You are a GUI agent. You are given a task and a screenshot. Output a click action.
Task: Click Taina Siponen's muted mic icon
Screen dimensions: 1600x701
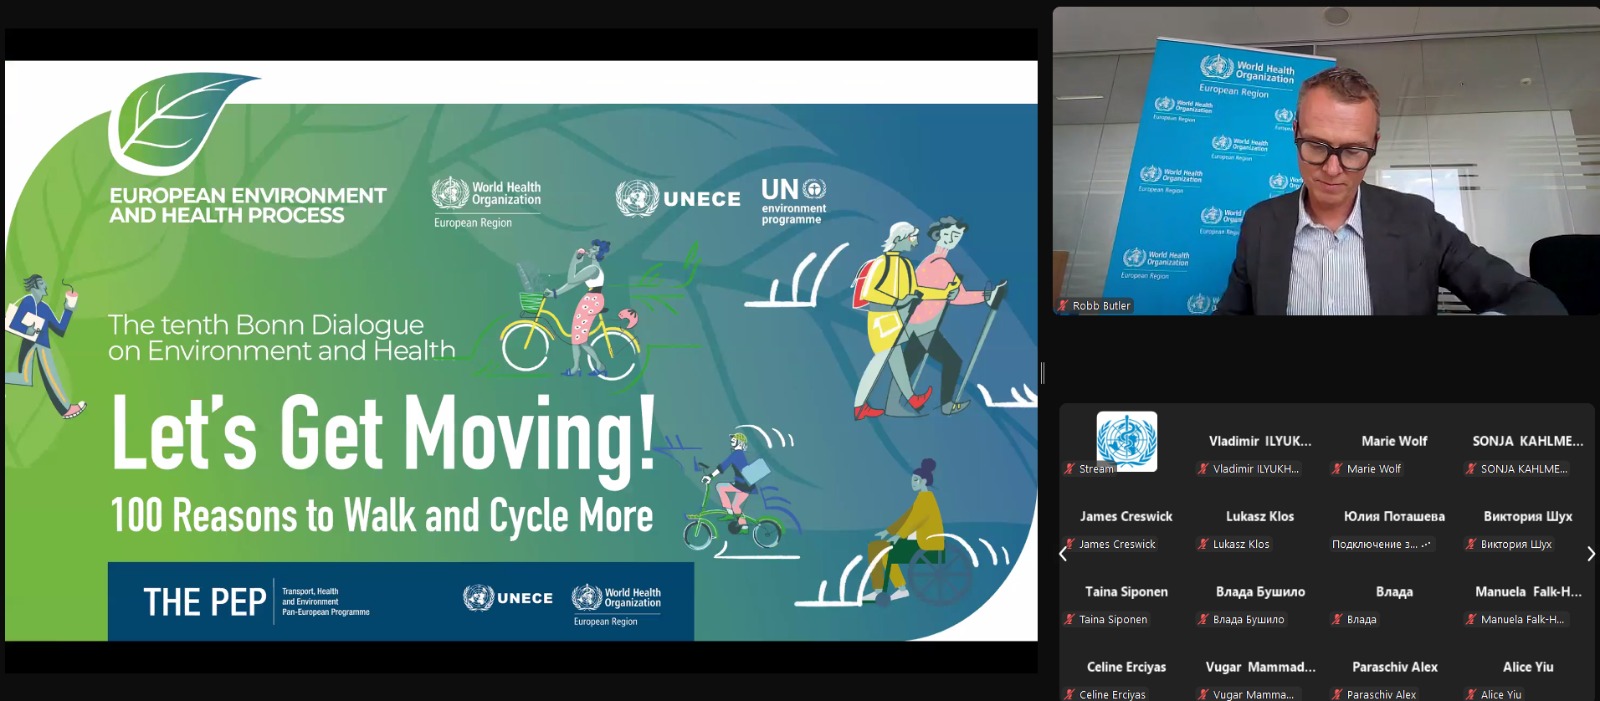click(1070, 620)
